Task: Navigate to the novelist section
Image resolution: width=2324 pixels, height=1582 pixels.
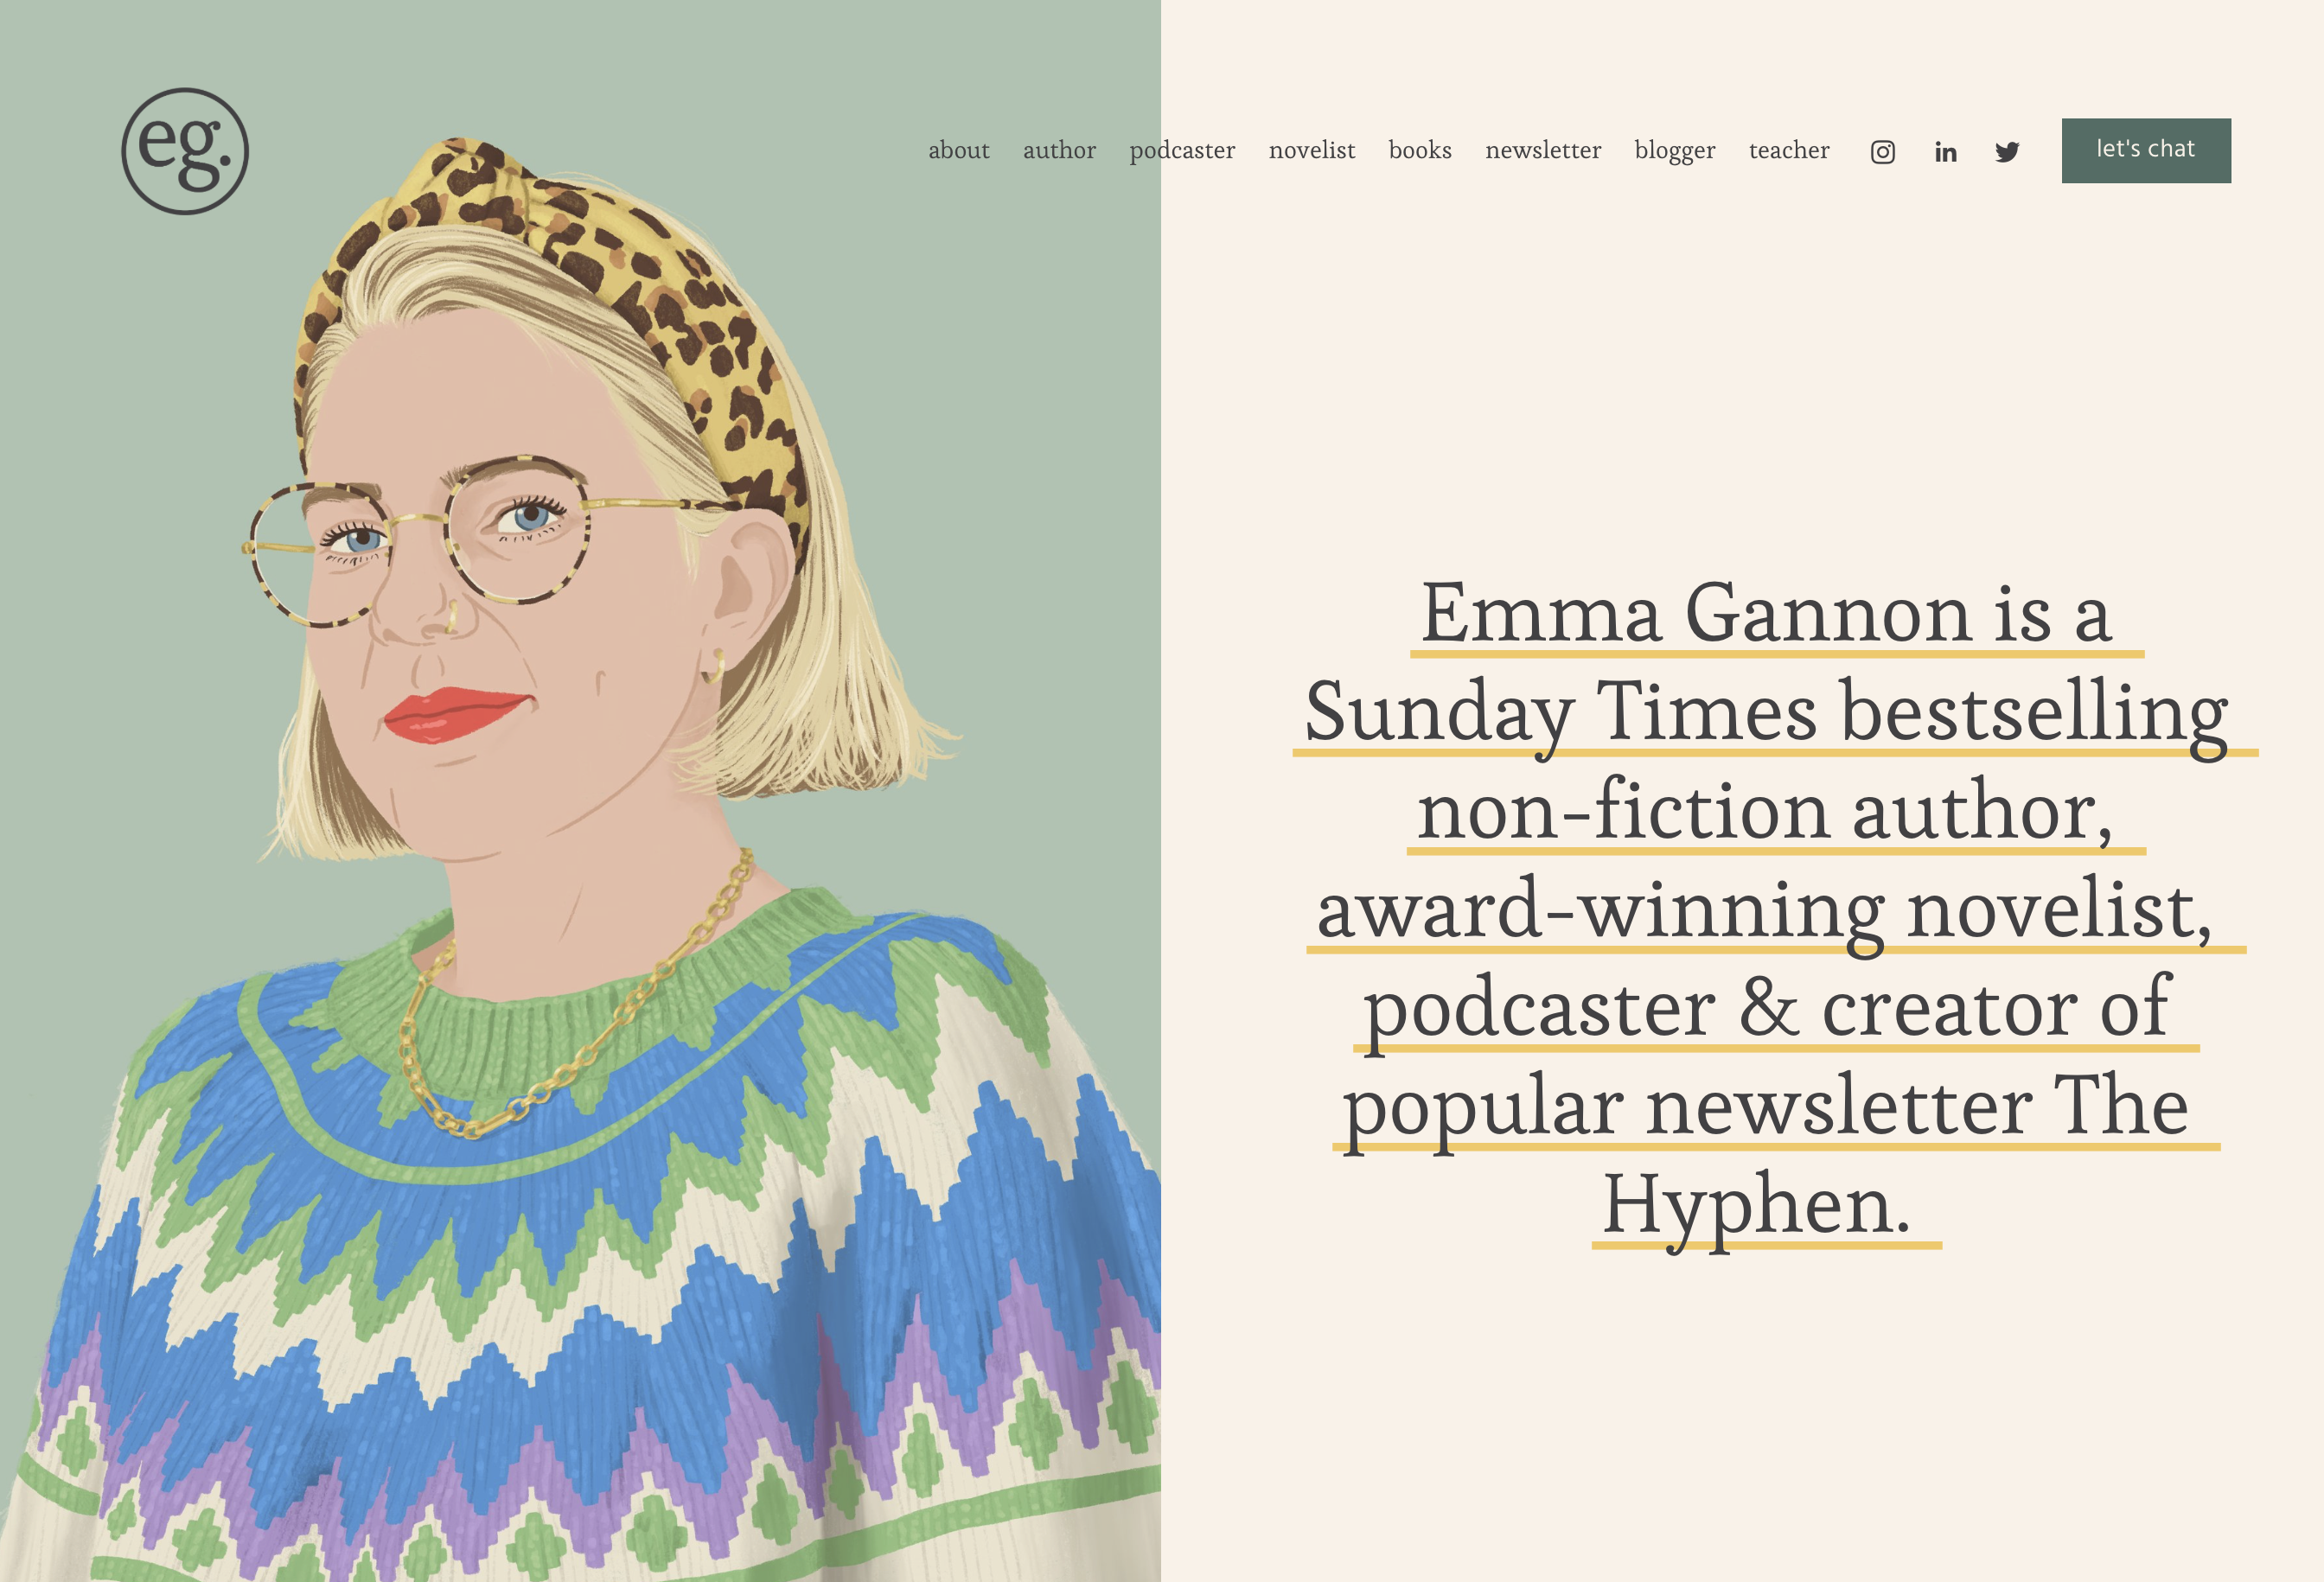Action: 1311,151
